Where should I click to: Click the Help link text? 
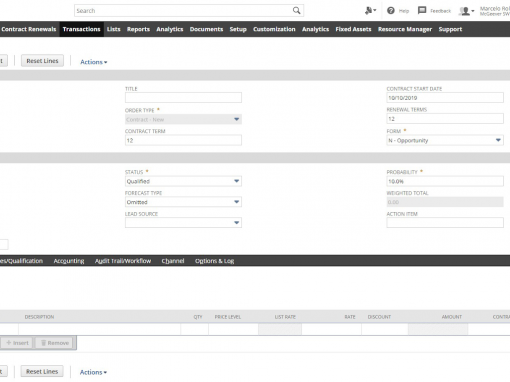(404, 11)
